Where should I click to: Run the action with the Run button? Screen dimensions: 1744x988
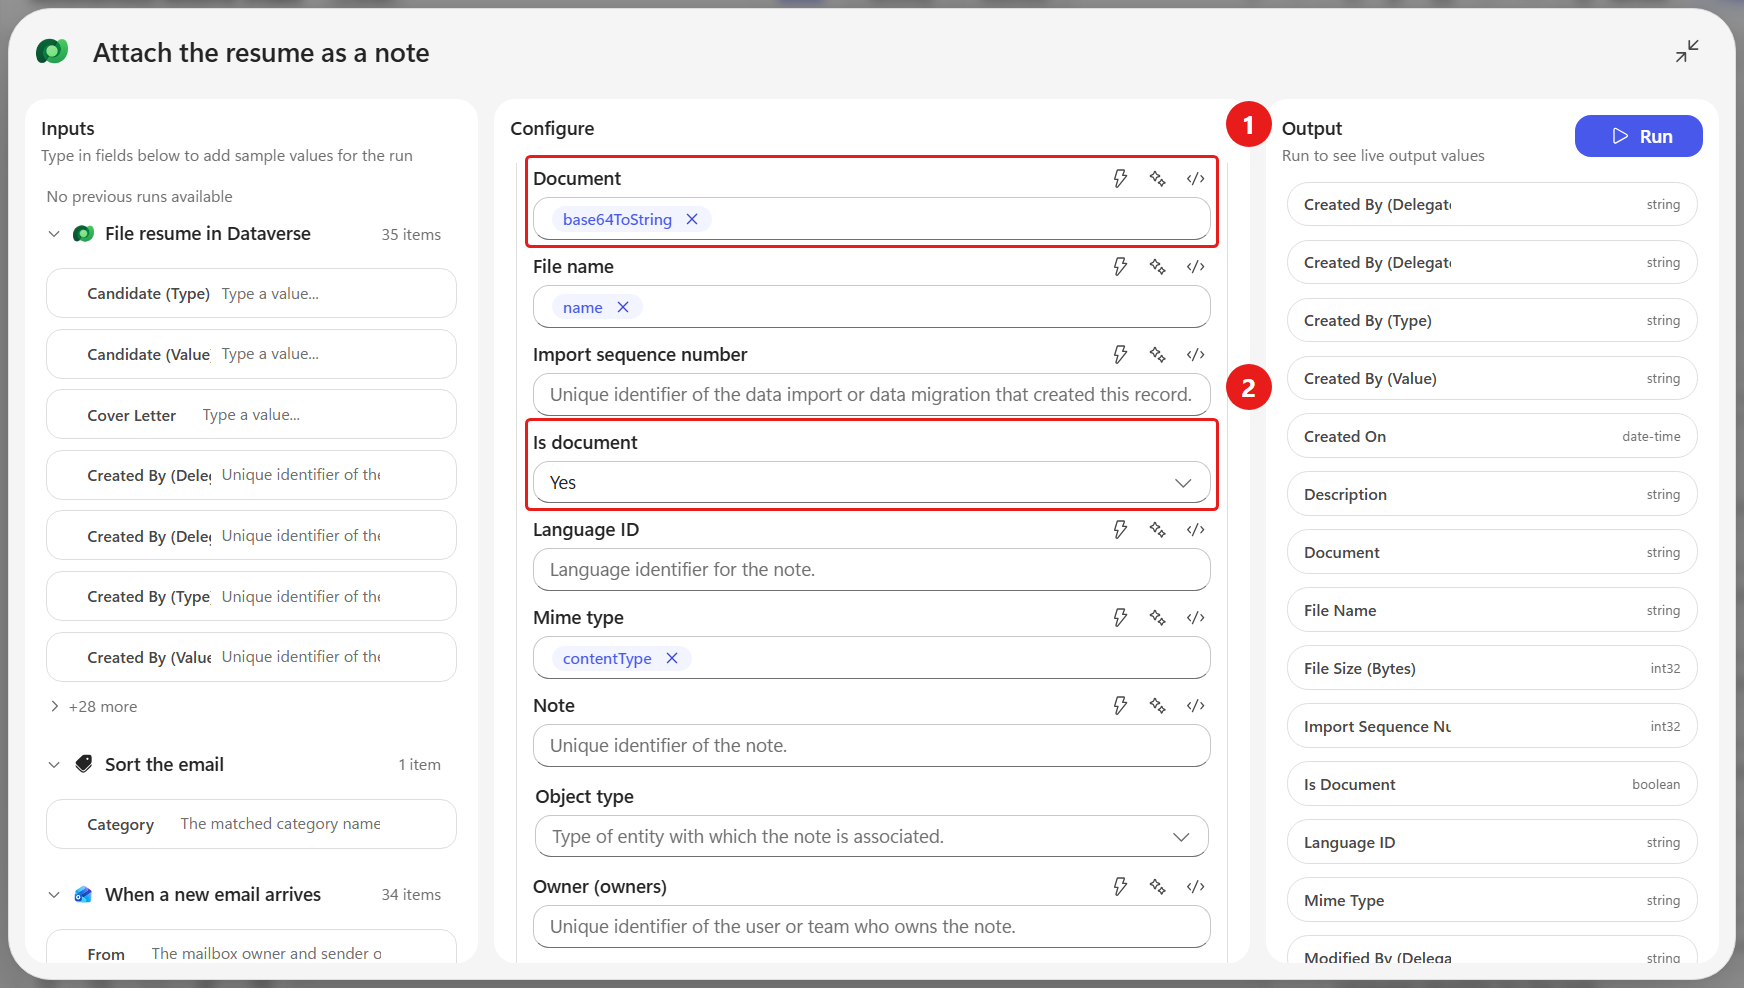coord(1638,136)
